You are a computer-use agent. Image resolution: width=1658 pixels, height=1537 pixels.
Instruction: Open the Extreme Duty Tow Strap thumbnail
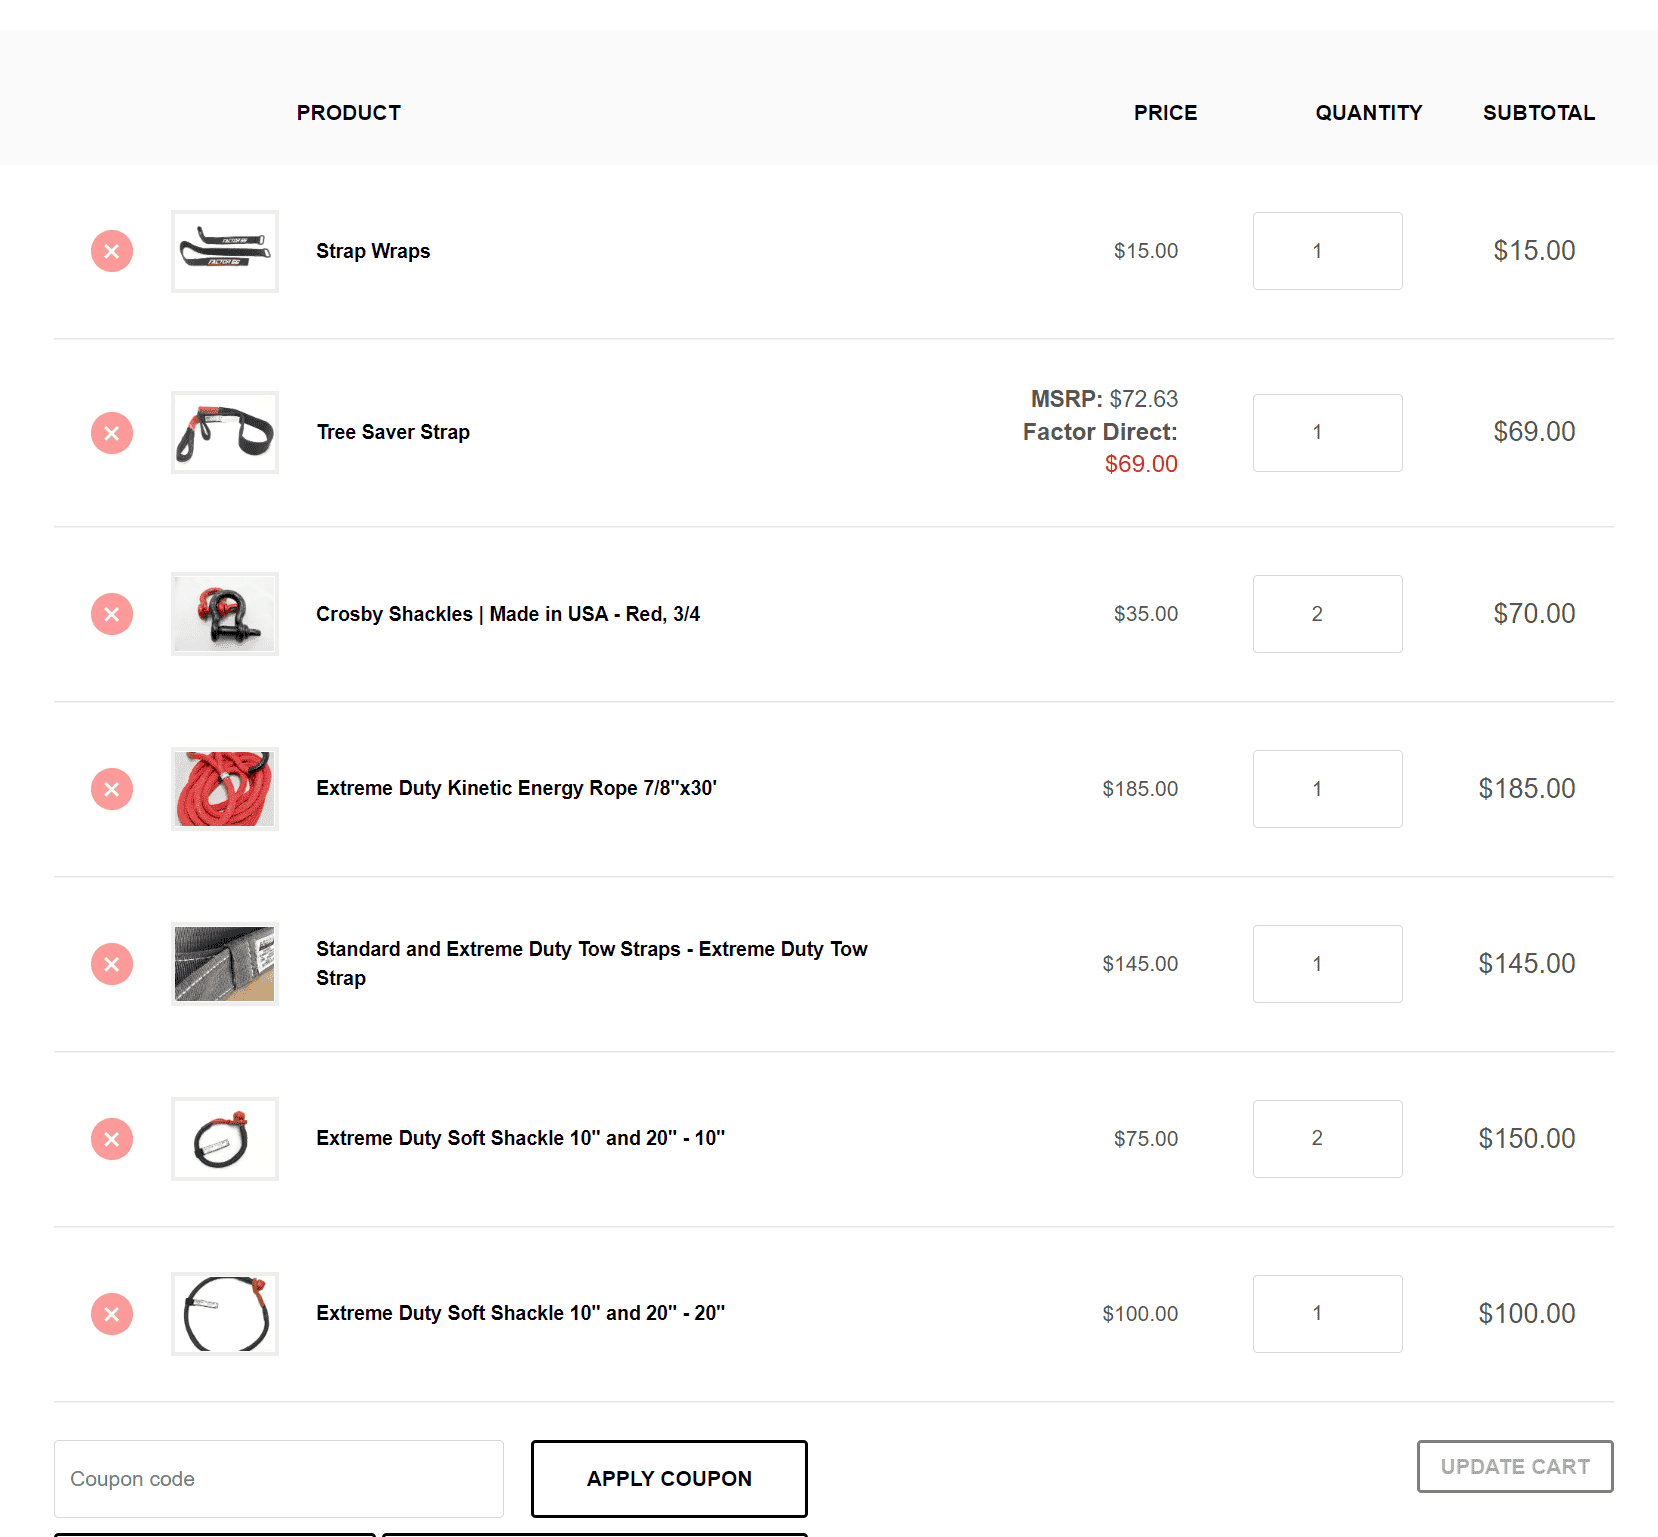pos(225,964)
